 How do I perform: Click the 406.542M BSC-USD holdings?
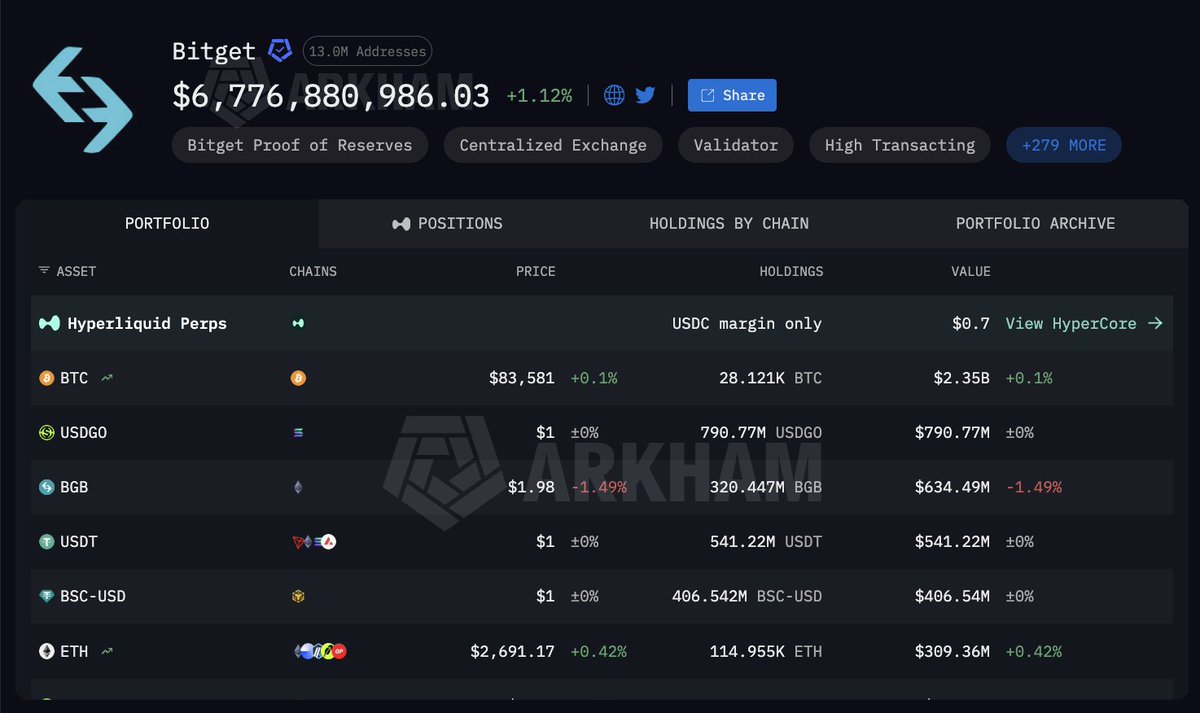pyautogui.click(x=747, y=596)
